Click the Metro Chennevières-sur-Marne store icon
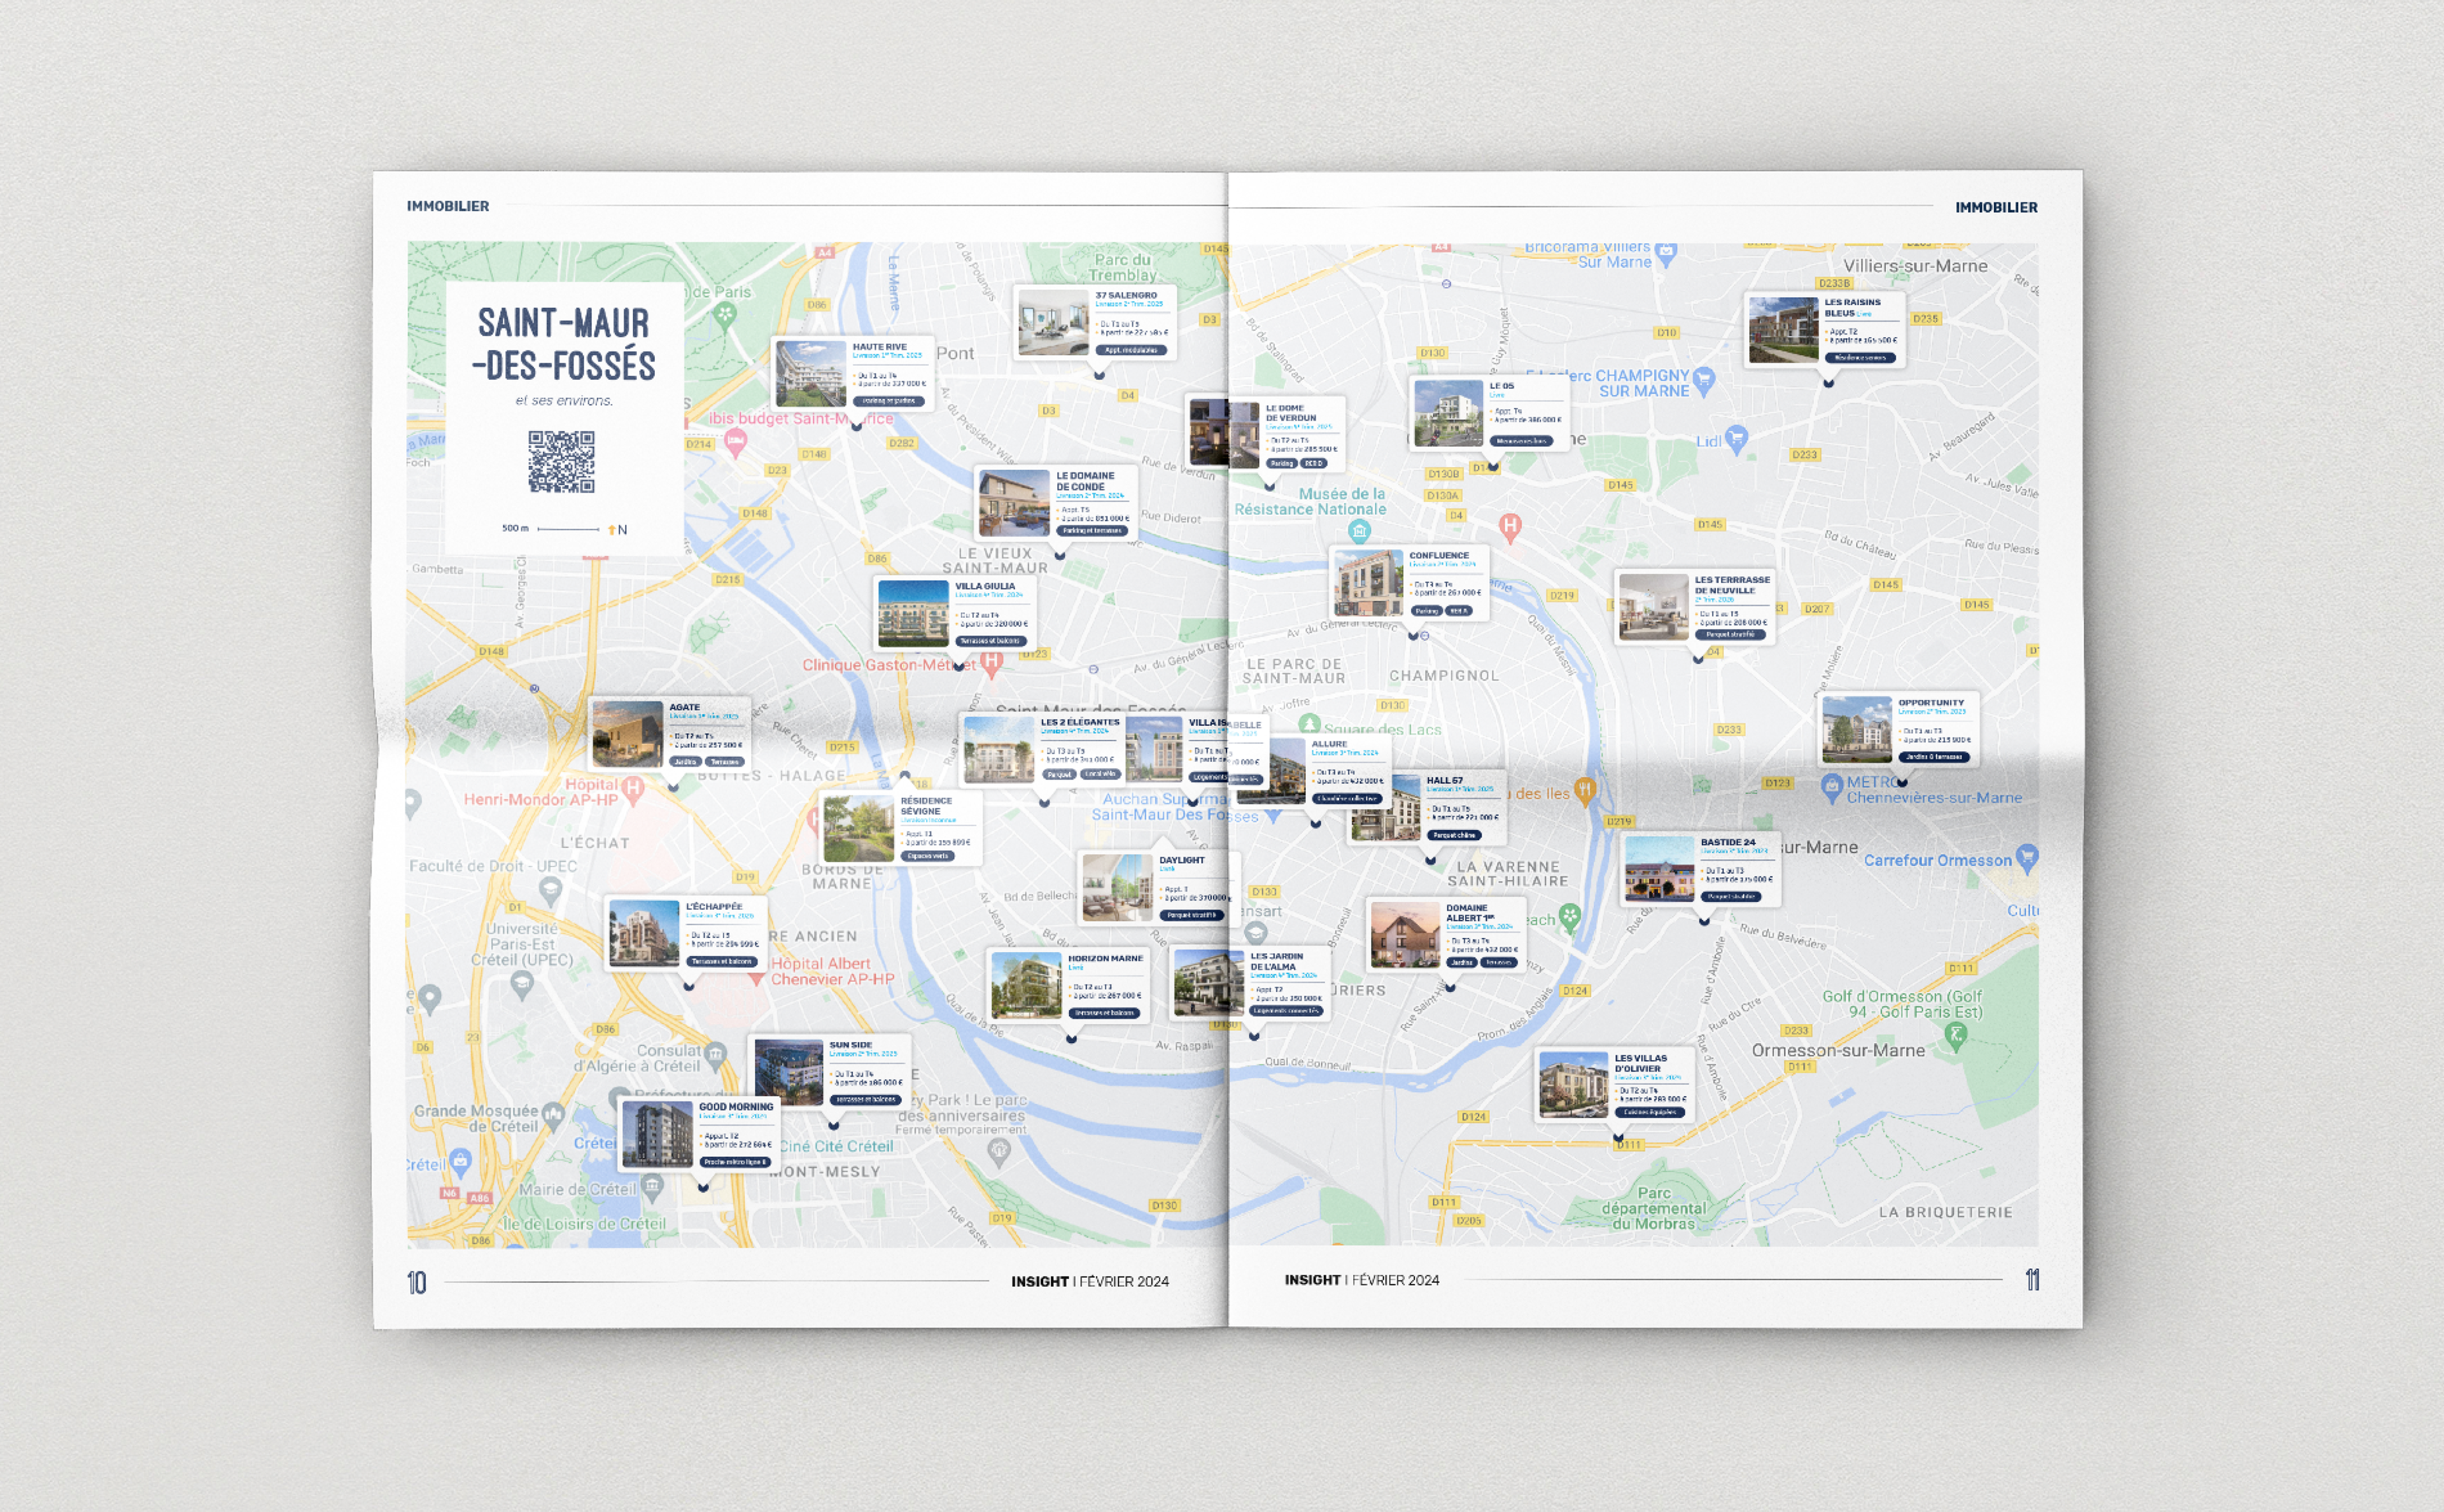2444x1512 pixels. 1831,787
